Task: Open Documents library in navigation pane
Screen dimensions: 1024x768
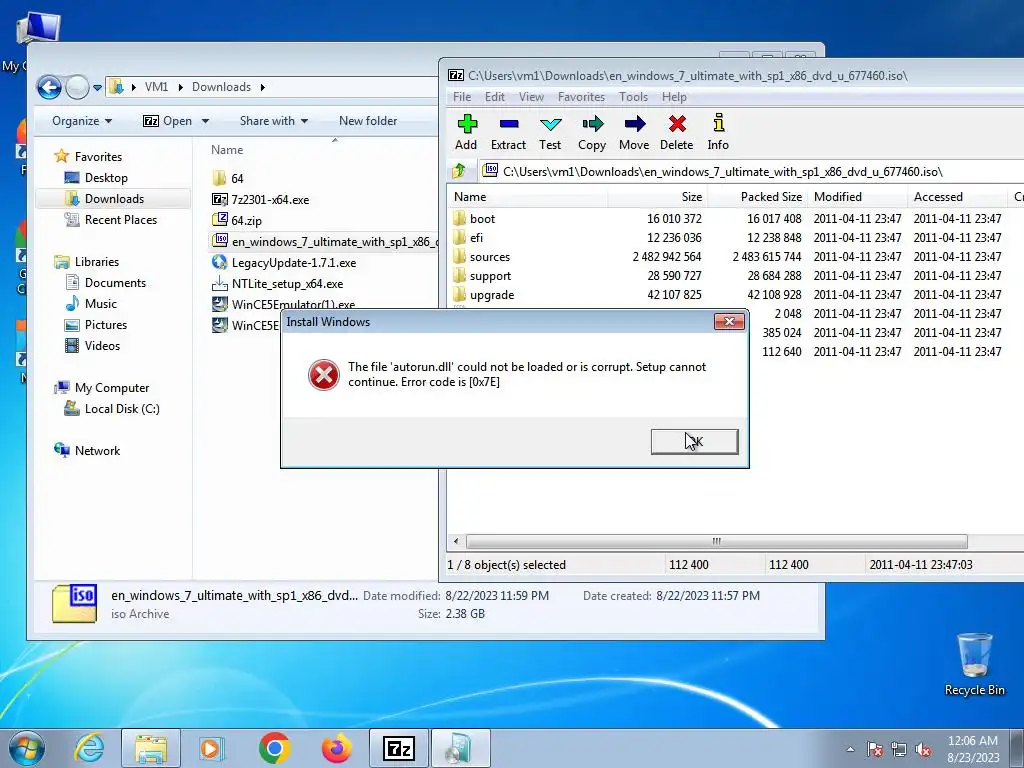Action: pyautogui.click(x=115, y=283)
